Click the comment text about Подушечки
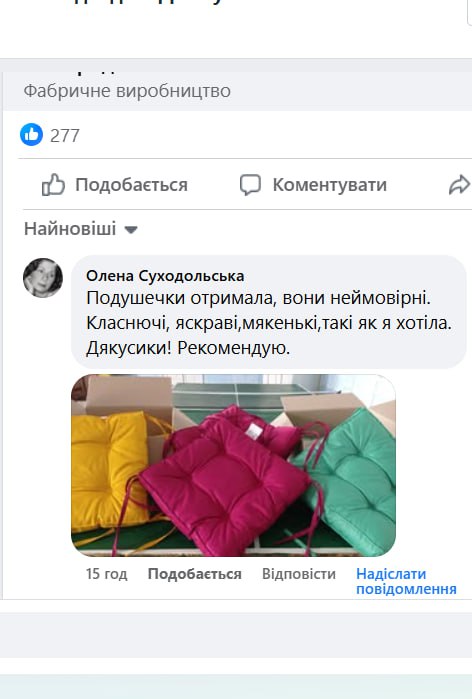Image resolution: width=472 pixels, height=699 pixels. 269,323
